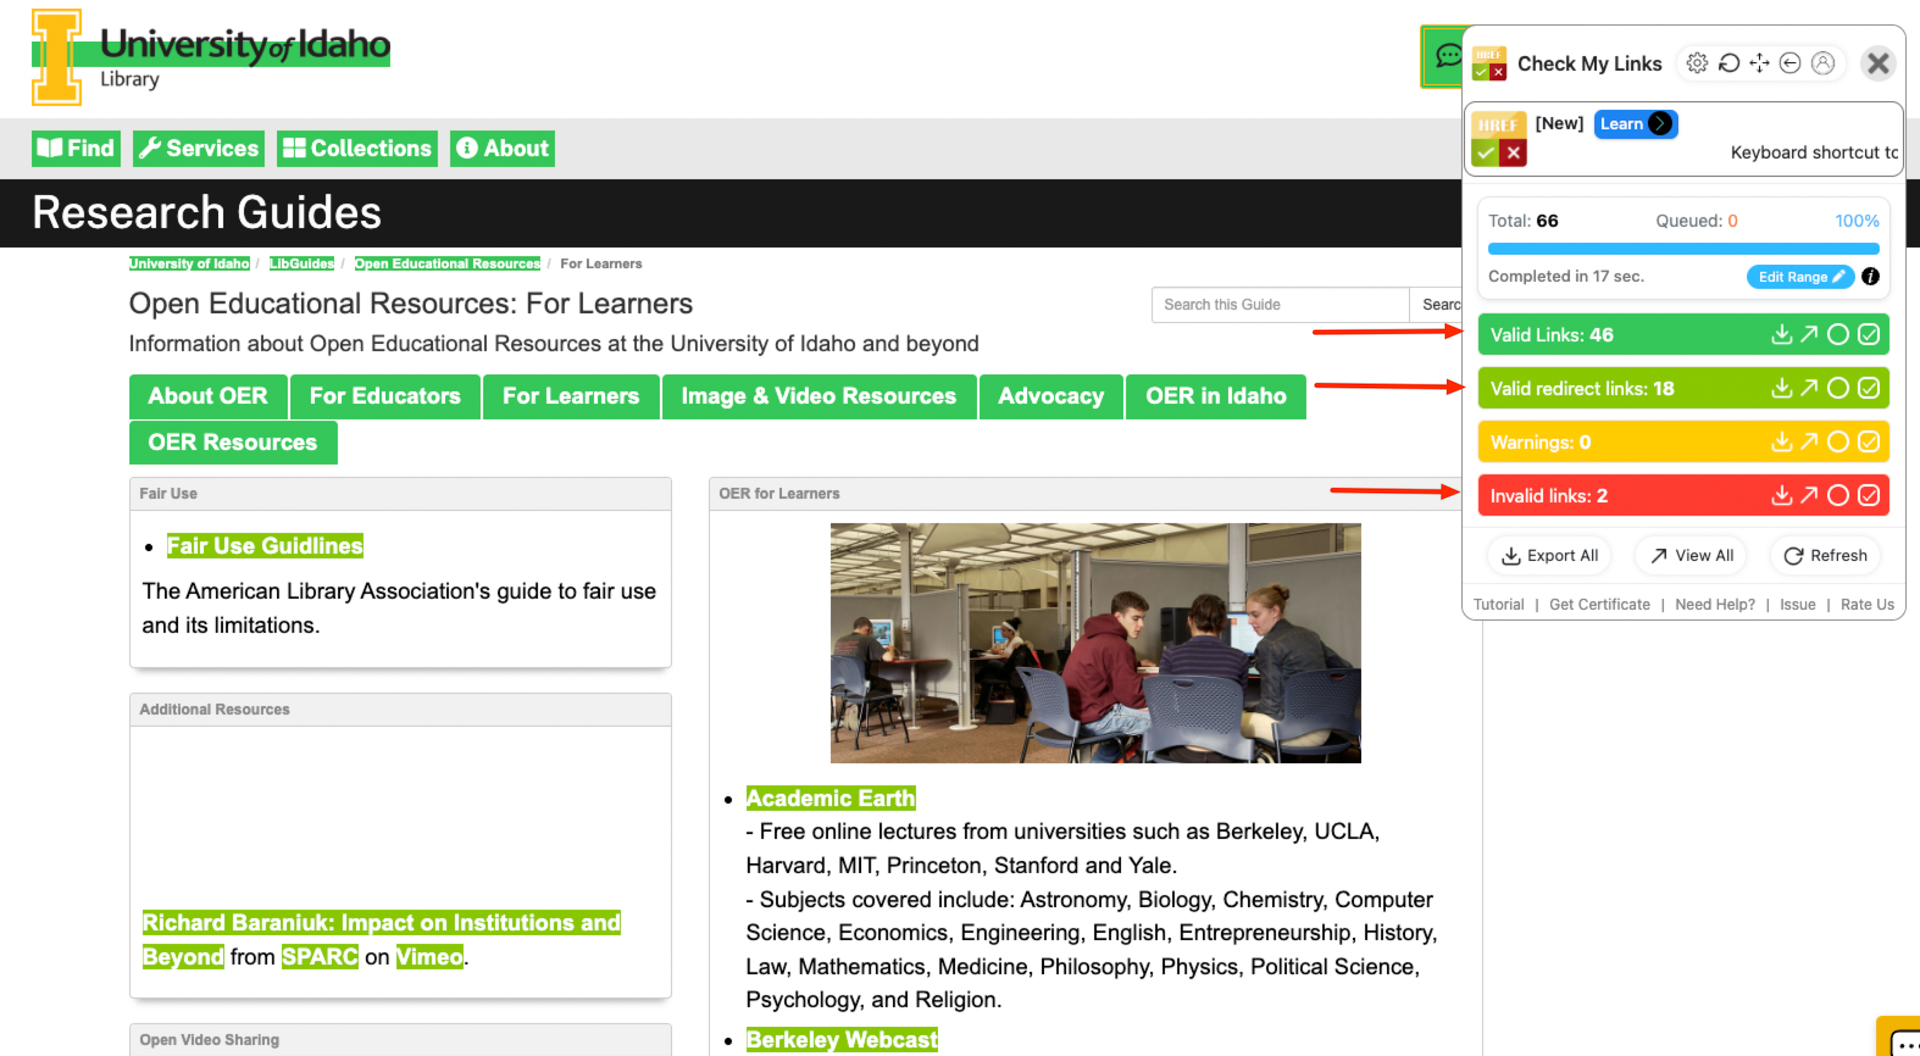Click the Search this Guide field
1920x1056 pixels.
[x=1279, y=305]
